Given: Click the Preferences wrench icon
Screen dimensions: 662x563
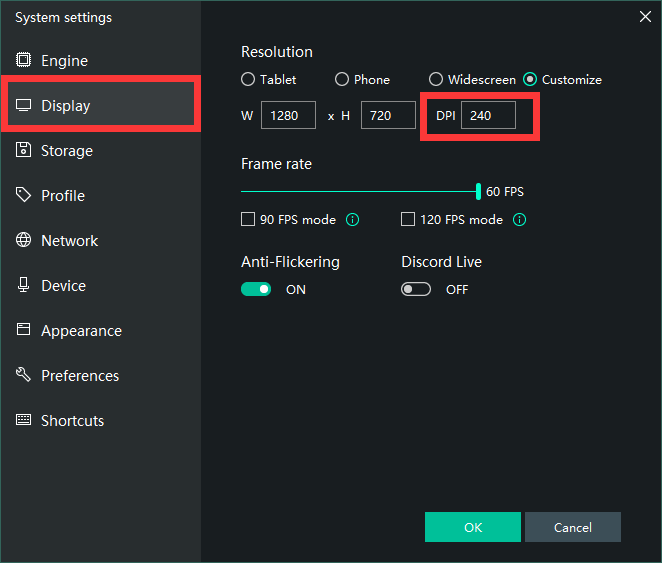Looking at the screenshot, I should 23,375.
